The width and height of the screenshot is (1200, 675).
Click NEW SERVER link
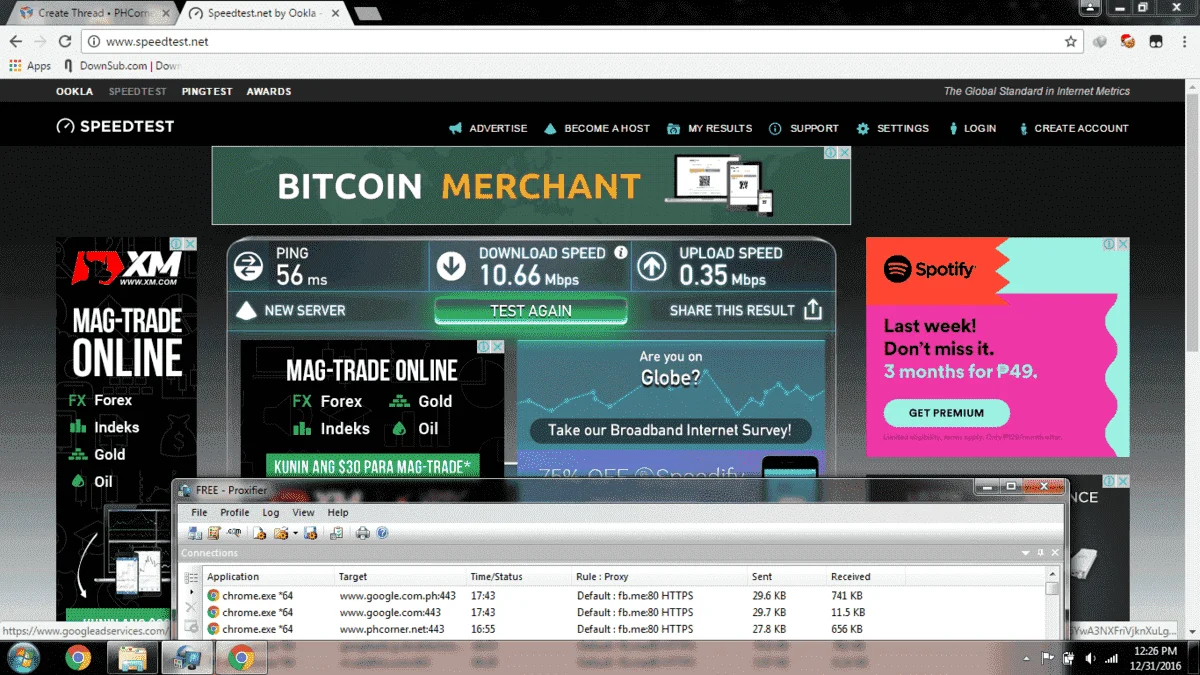pyautogui.click(x=305, y=311)
